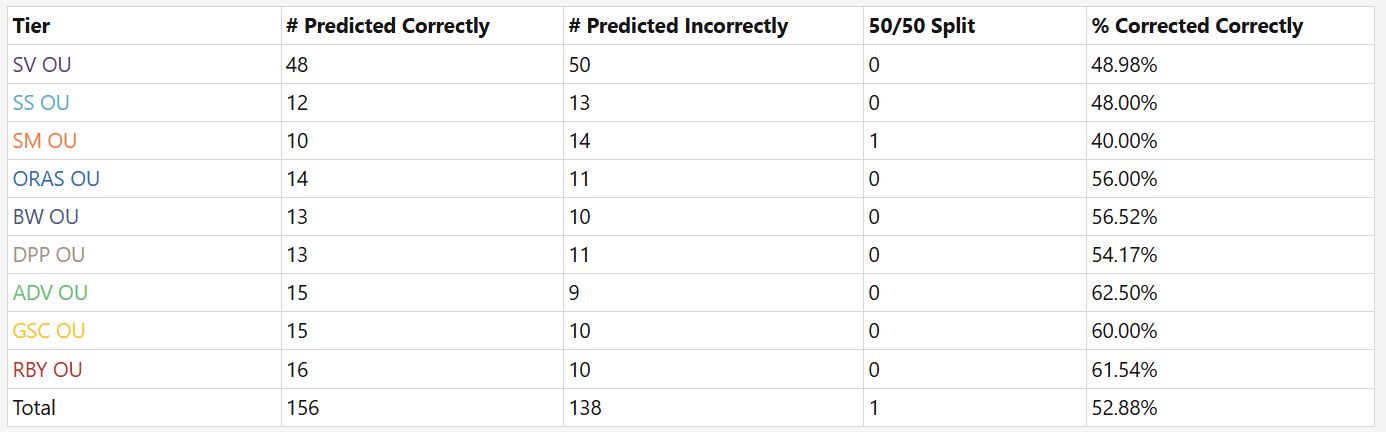Select the 62.50% cell in ADV OU row
1386x432 pixels.
(1125, 293)
